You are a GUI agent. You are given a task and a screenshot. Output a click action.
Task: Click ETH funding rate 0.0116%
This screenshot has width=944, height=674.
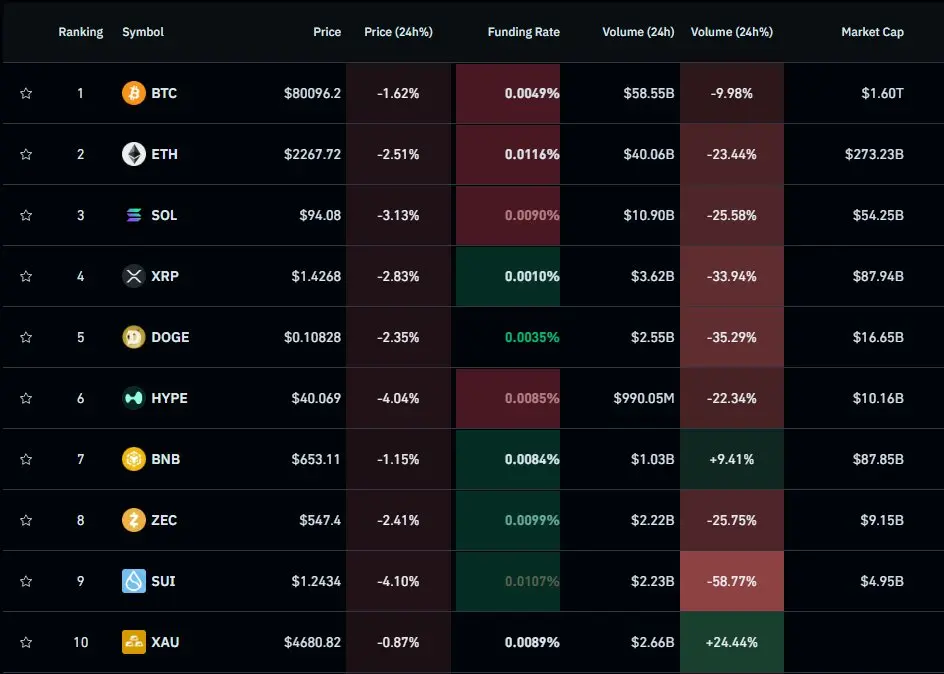coord(532,154)
